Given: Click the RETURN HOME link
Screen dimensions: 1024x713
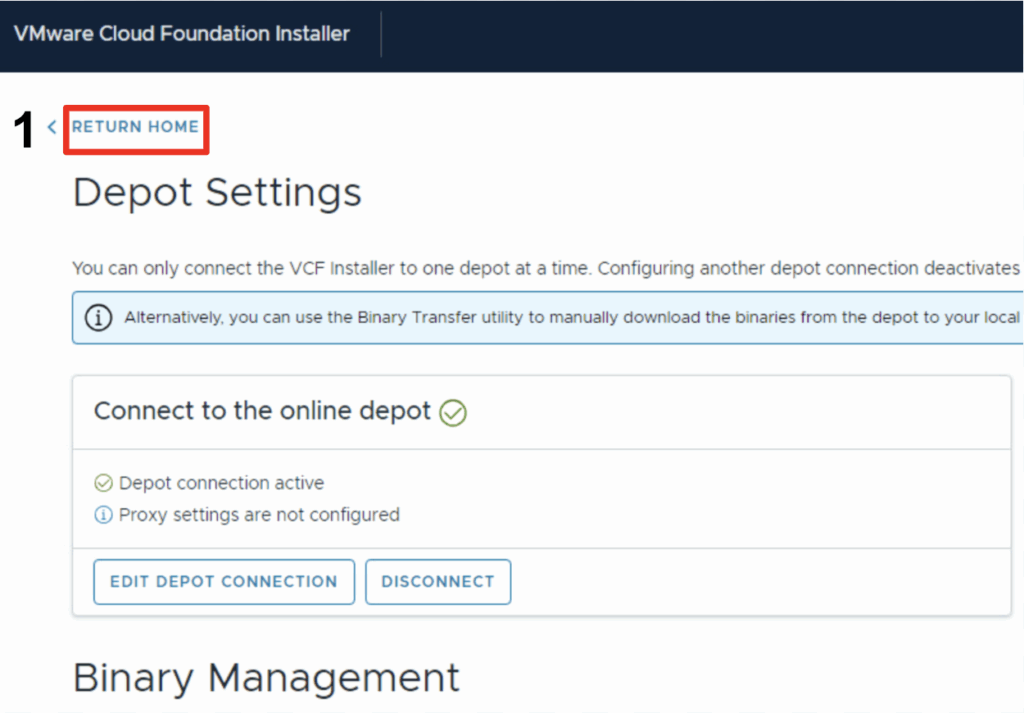Looking at the screenshot, I should tap(135, 127).
